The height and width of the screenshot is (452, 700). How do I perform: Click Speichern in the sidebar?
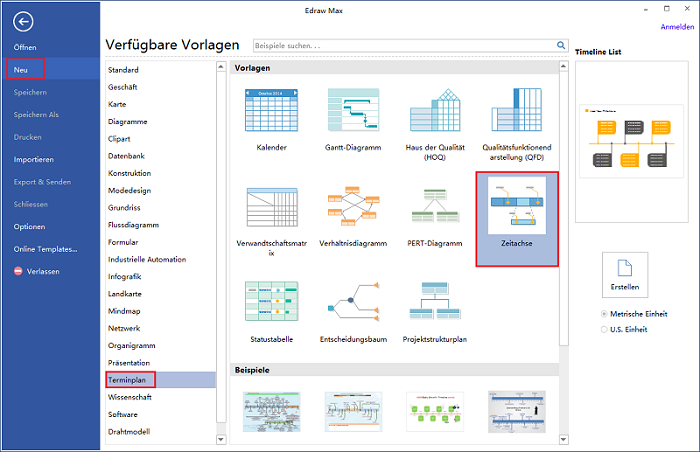(30, 92)
